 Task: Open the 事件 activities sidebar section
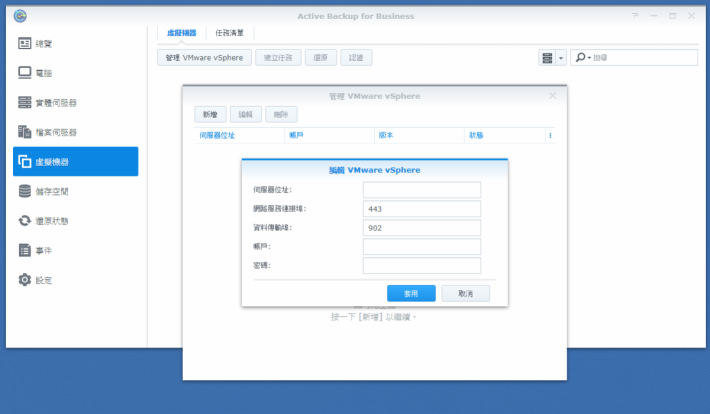pyautogui.click(x=76, y=250)
